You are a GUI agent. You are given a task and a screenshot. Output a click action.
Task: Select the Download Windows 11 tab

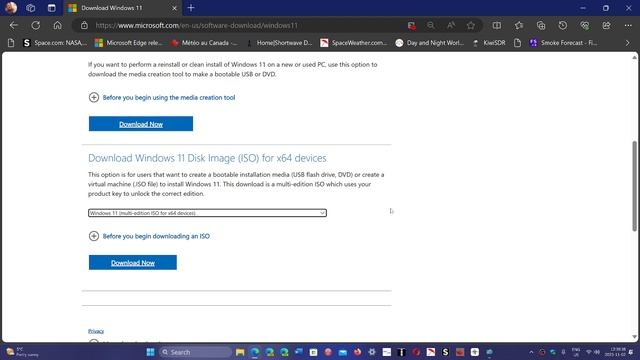point(122,8)
